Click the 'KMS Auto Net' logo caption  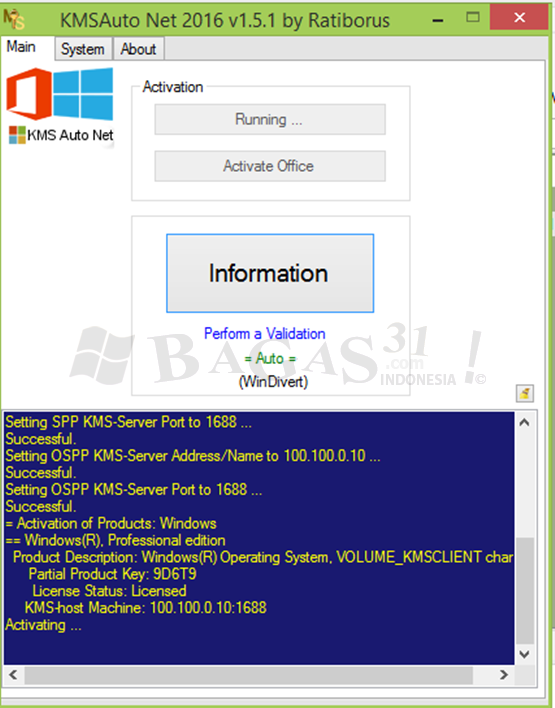click(70, 135)
